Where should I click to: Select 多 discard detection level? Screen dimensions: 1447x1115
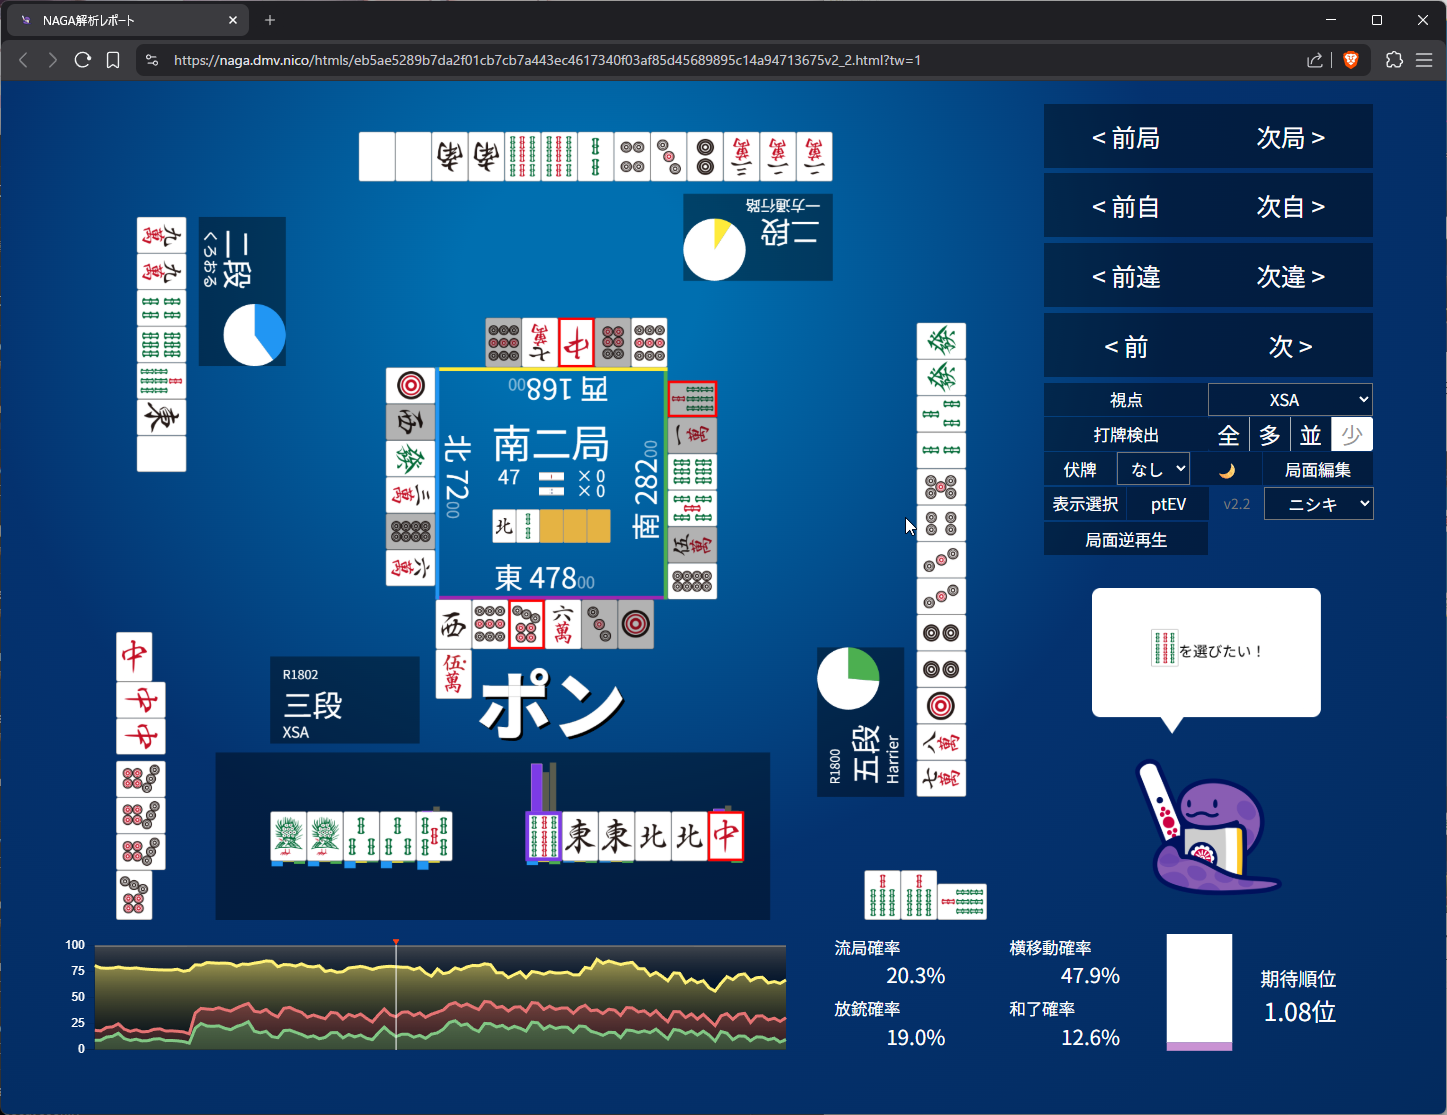[x=1270, y=435]
